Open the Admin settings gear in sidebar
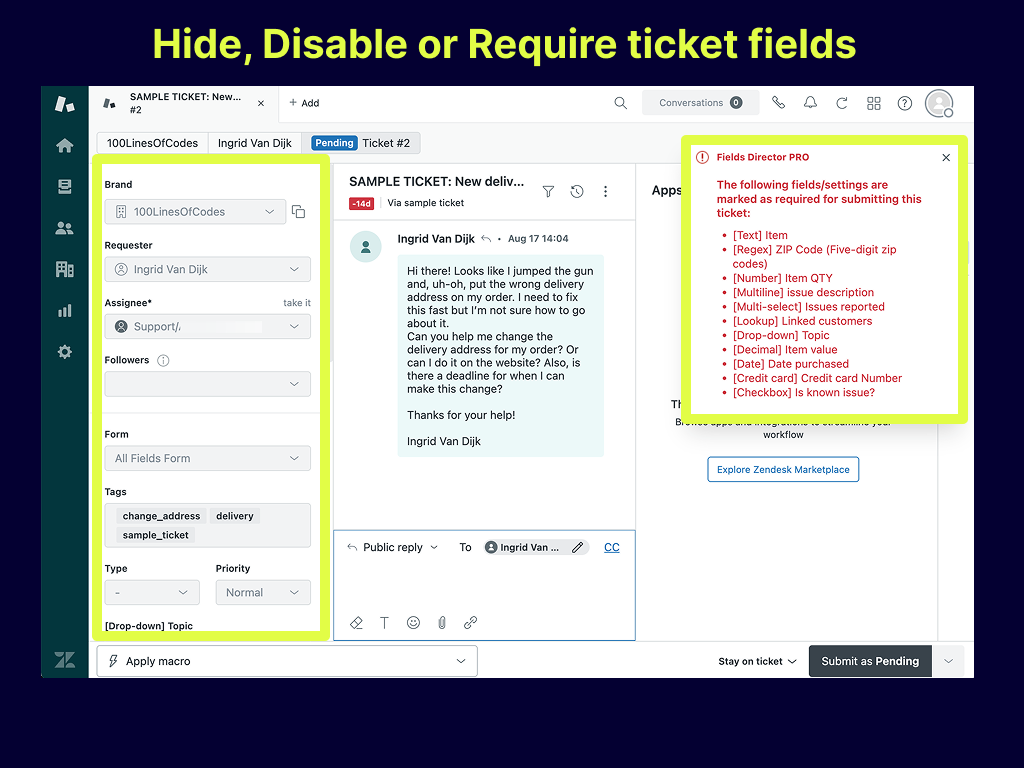This screenshot has height=768, width=1024. click(x=64, y=351)
